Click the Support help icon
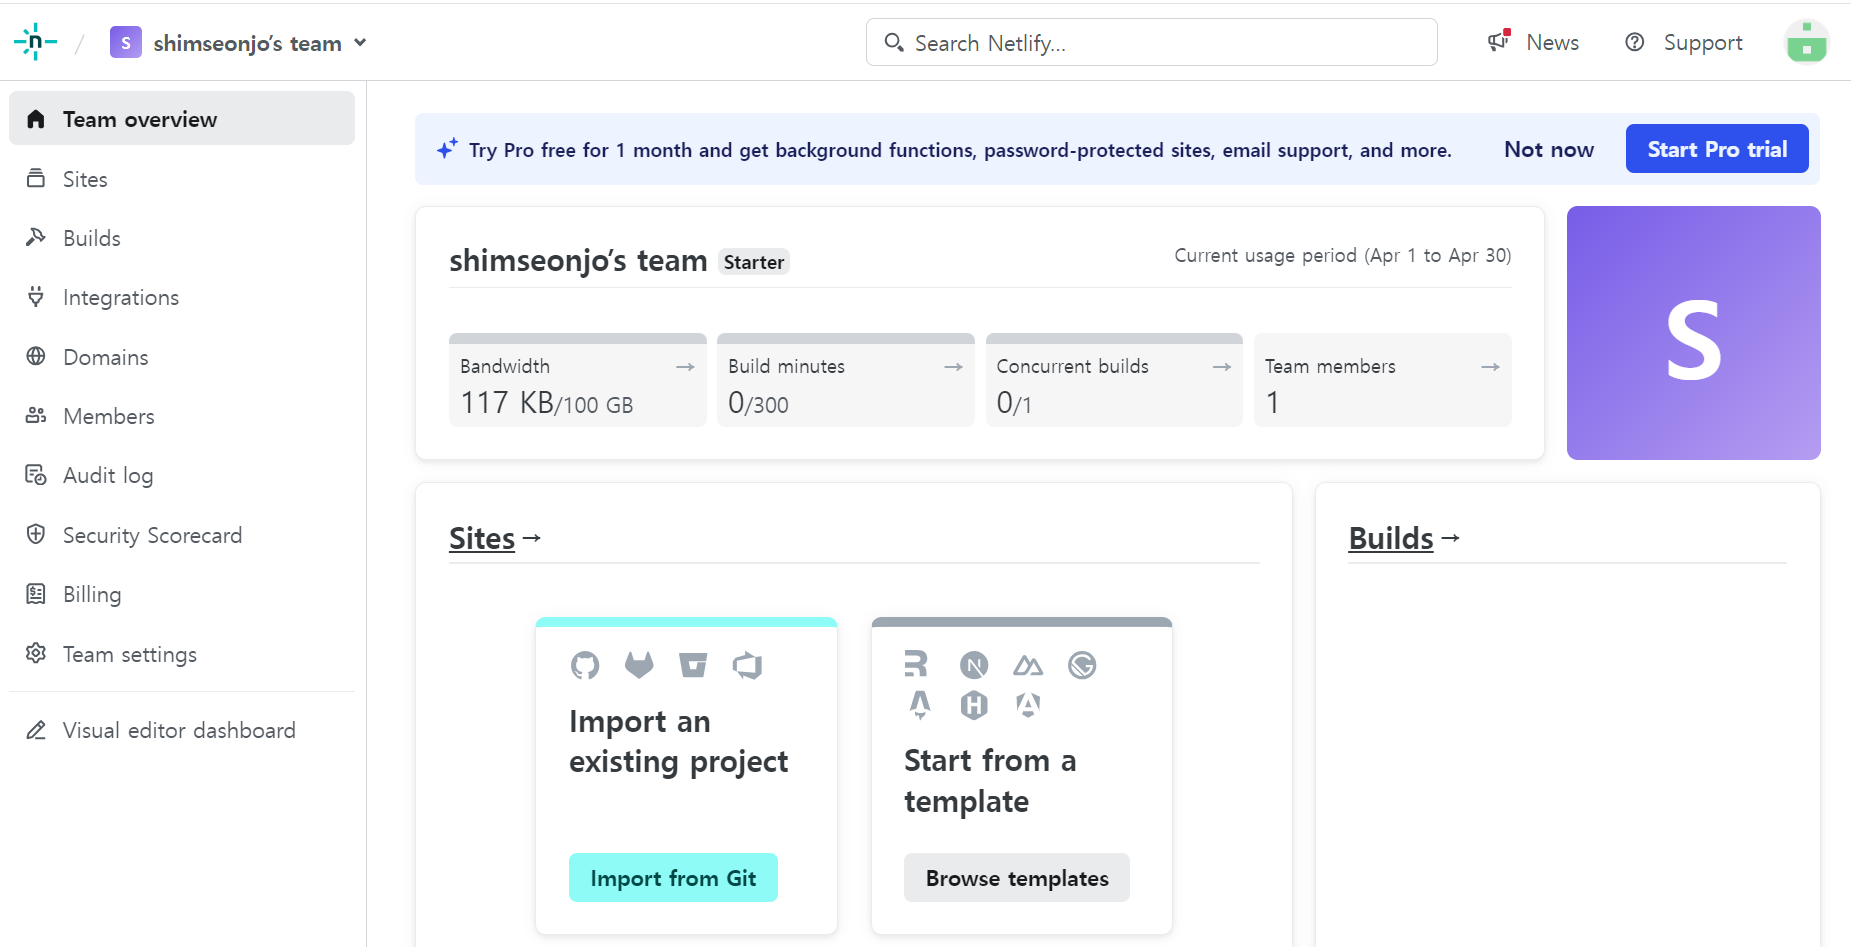 (1634, 42)
